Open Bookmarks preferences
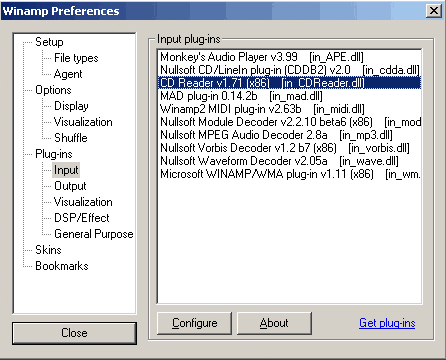Viewport: 446px width, 360px height. tap(62, 266)
